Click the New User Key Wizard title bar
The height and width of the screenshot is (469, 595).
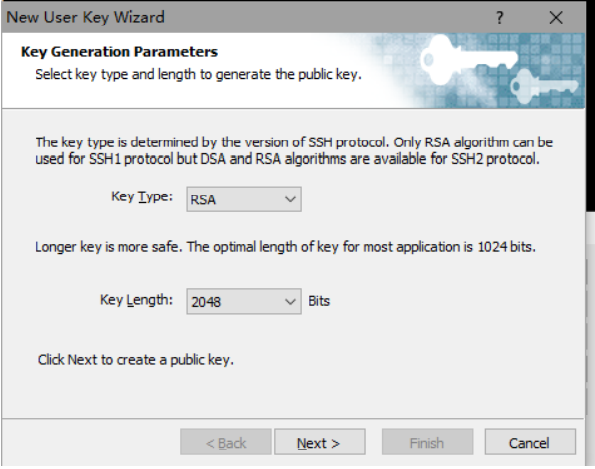(247, 17)
